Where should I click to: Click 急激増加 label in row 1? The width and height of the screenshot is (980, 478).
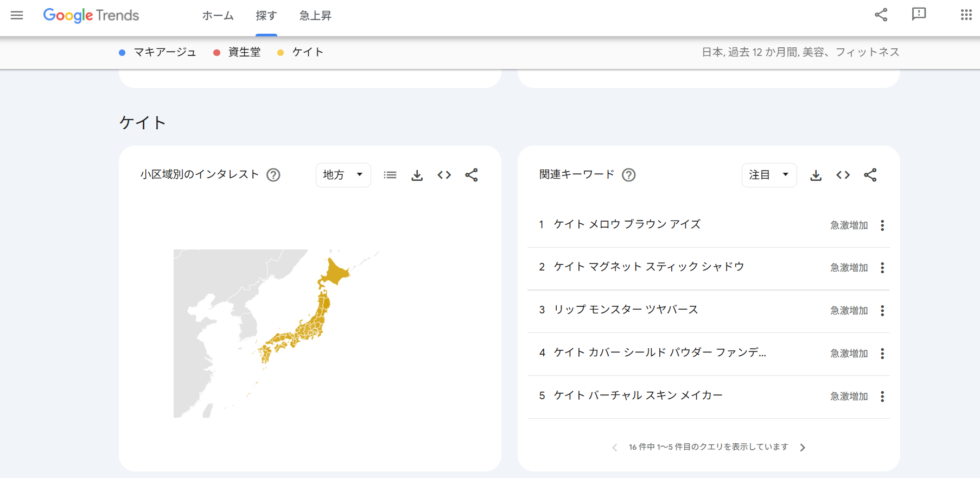coord(849,226)
